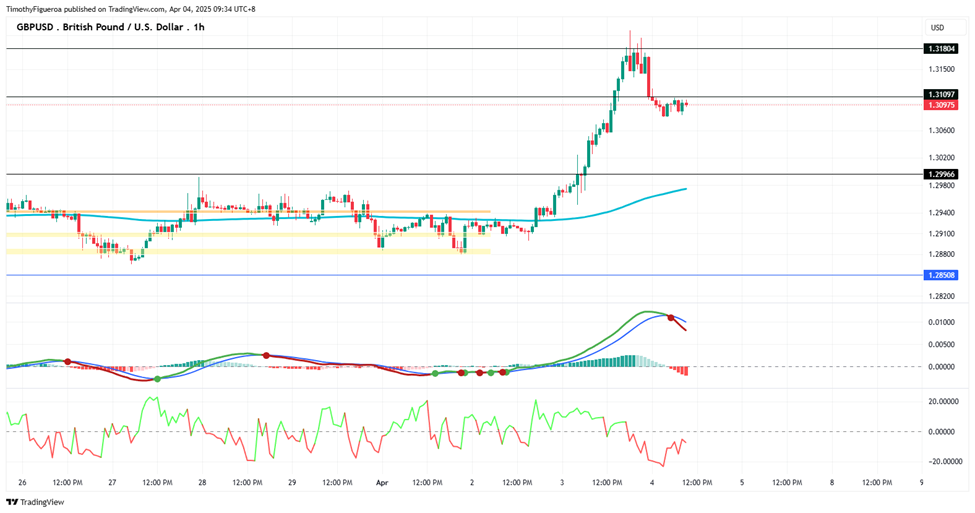Click the 20.00000 oscillator axis value
Screen dimensions: 975x513
click(x=943, y=402)
